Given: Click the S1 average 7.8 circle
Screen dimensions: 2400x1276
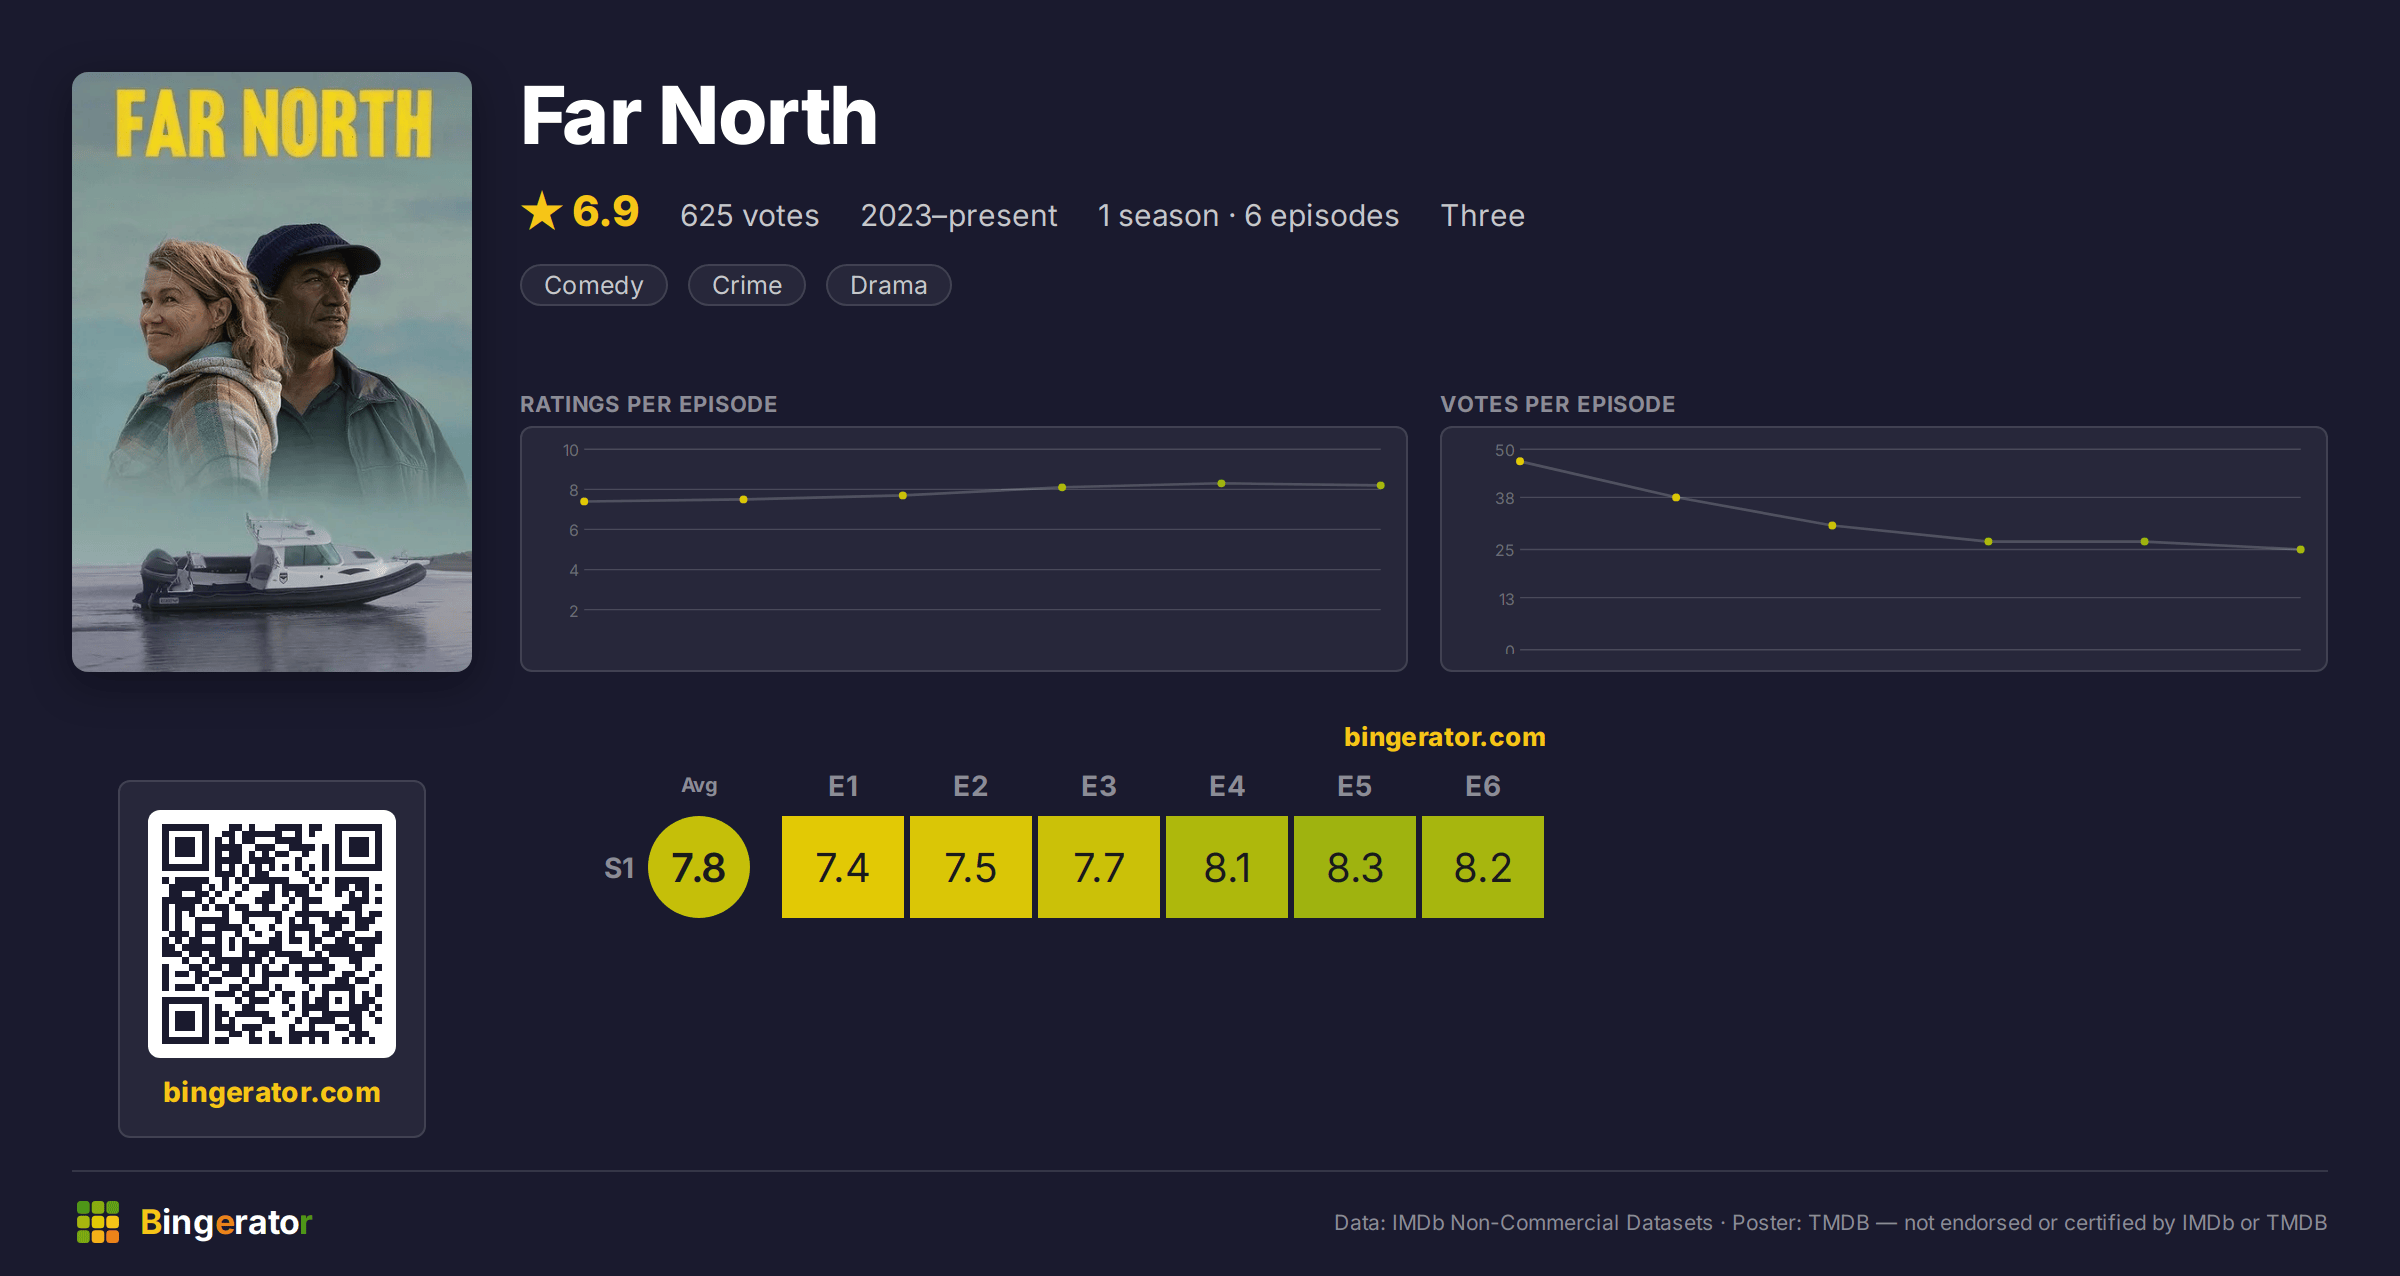Looking at the screenshot, I should 699,867.
